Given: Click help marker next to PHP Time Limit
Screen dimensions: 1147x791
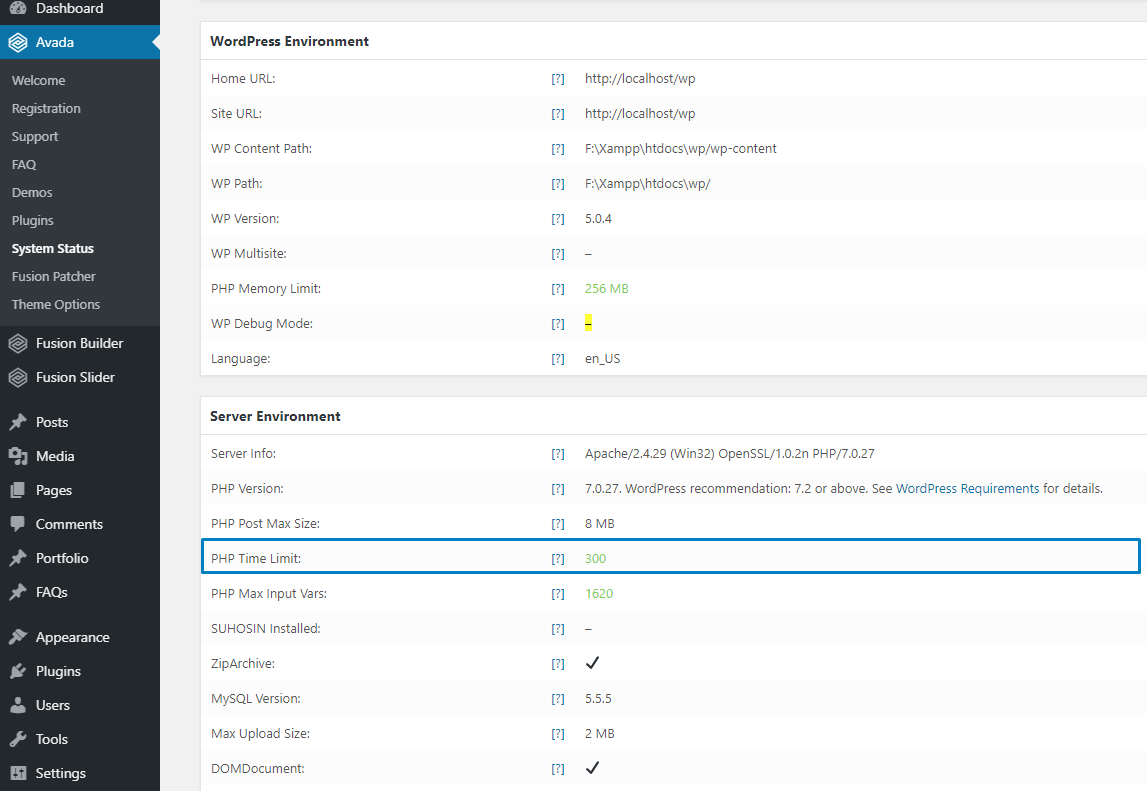Looking at the screenshot, I should (x=558, y=559).
